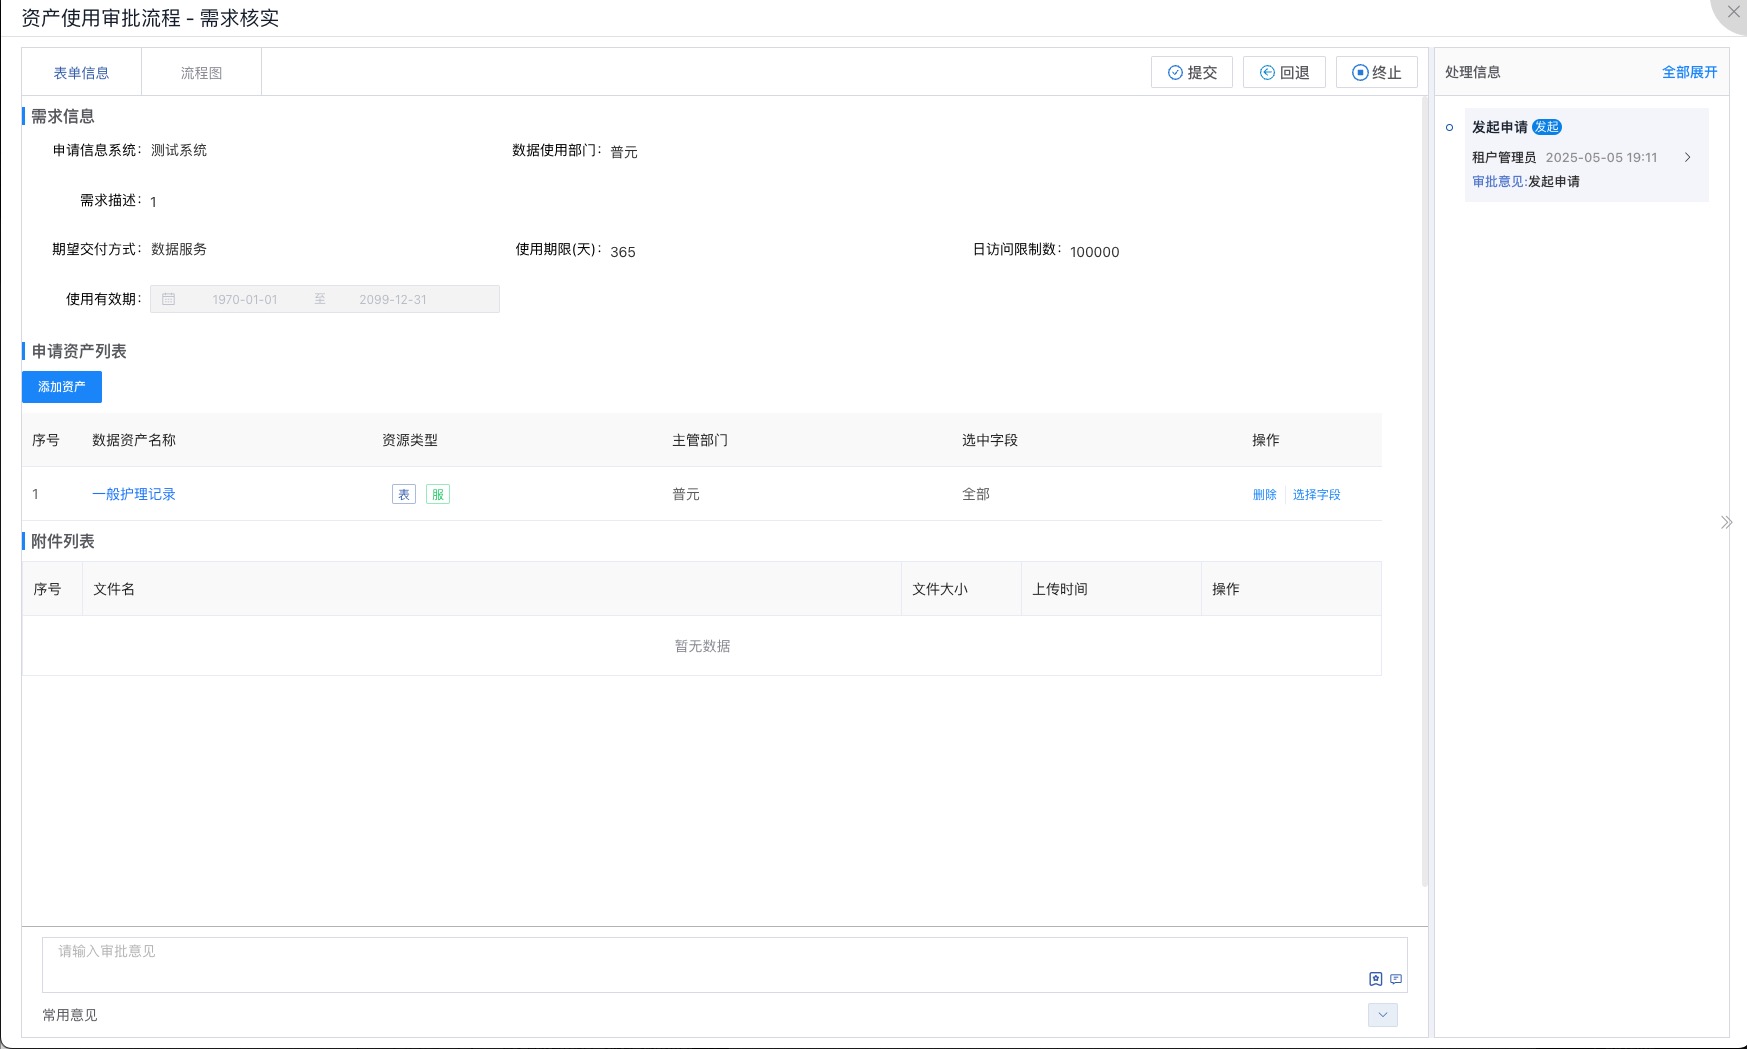Image resolution: width=1747 pixels, height=1049 pixels.
Task: Open the 一般护理记录 asset link
Action: pyautogui.click(x=134, y=494)
